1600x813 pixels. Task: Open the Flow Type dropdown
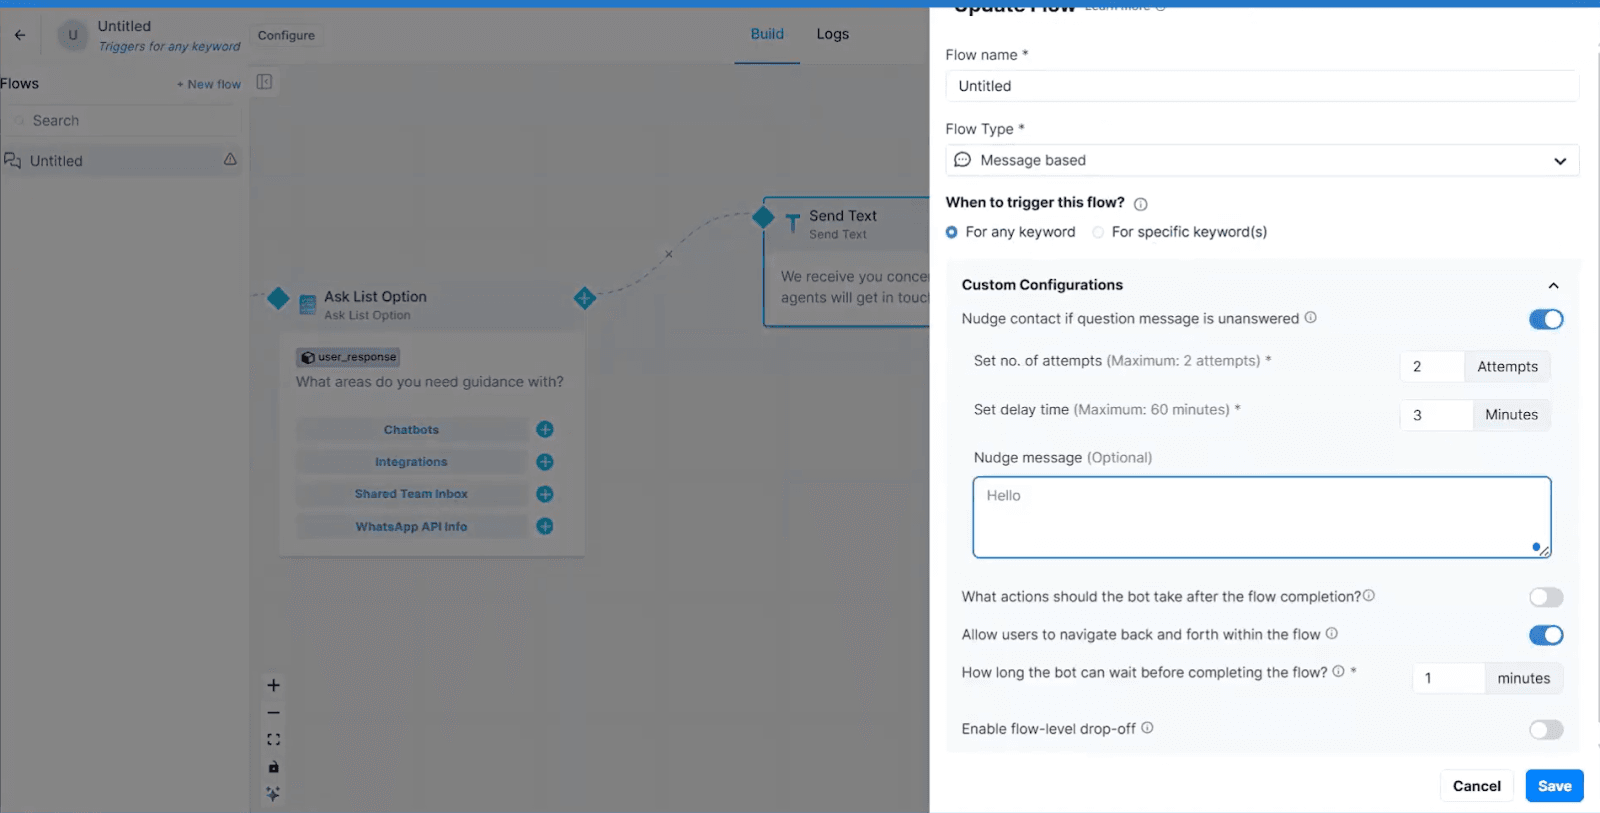click(1261, 160)
